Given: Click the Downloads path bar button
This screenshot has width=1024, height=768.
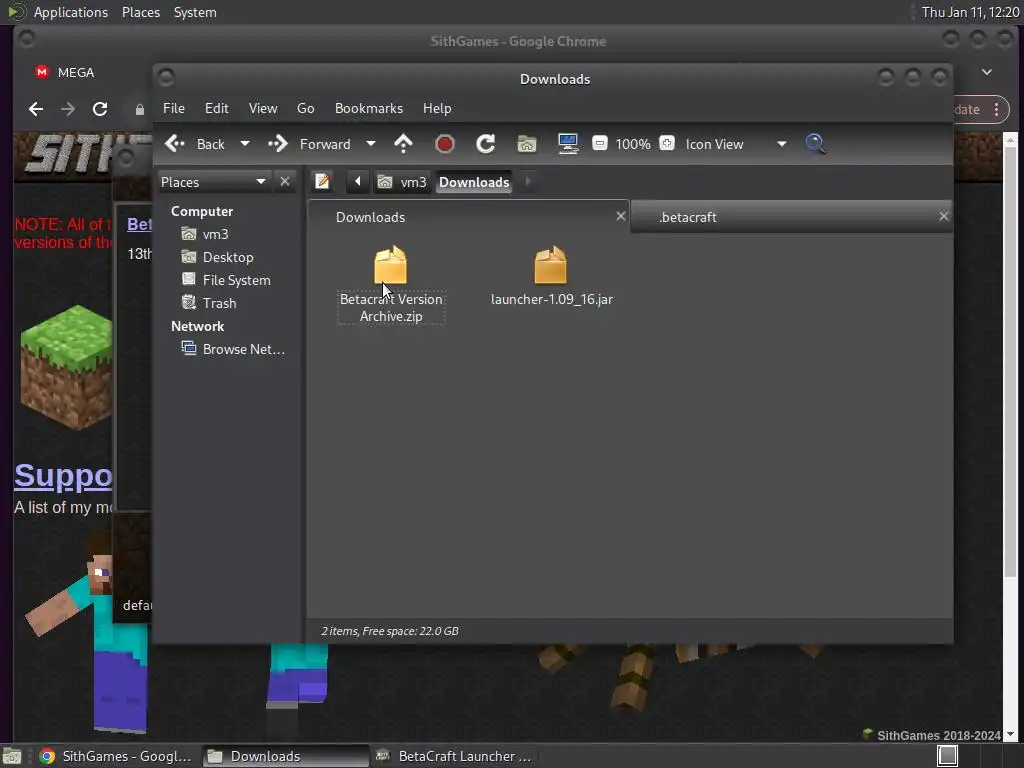Looking at the screenshot, I should pyautogui.click(x=474, y=182).
